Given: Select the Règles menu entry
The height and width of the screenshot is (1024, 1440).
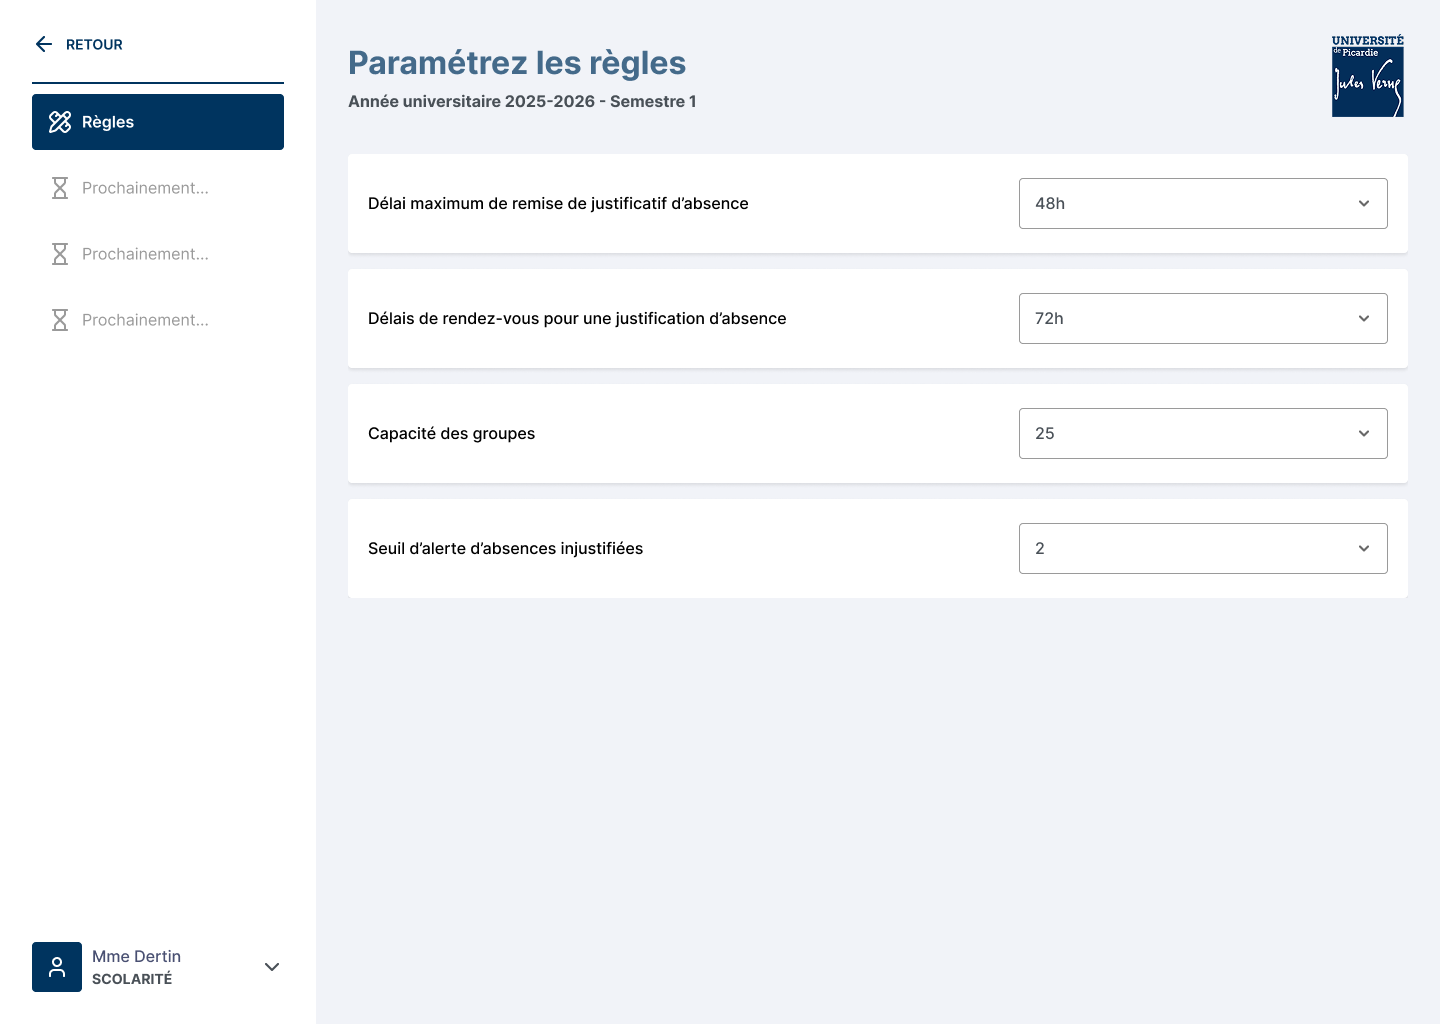Looking at the screenshot, I should [108, 122].
